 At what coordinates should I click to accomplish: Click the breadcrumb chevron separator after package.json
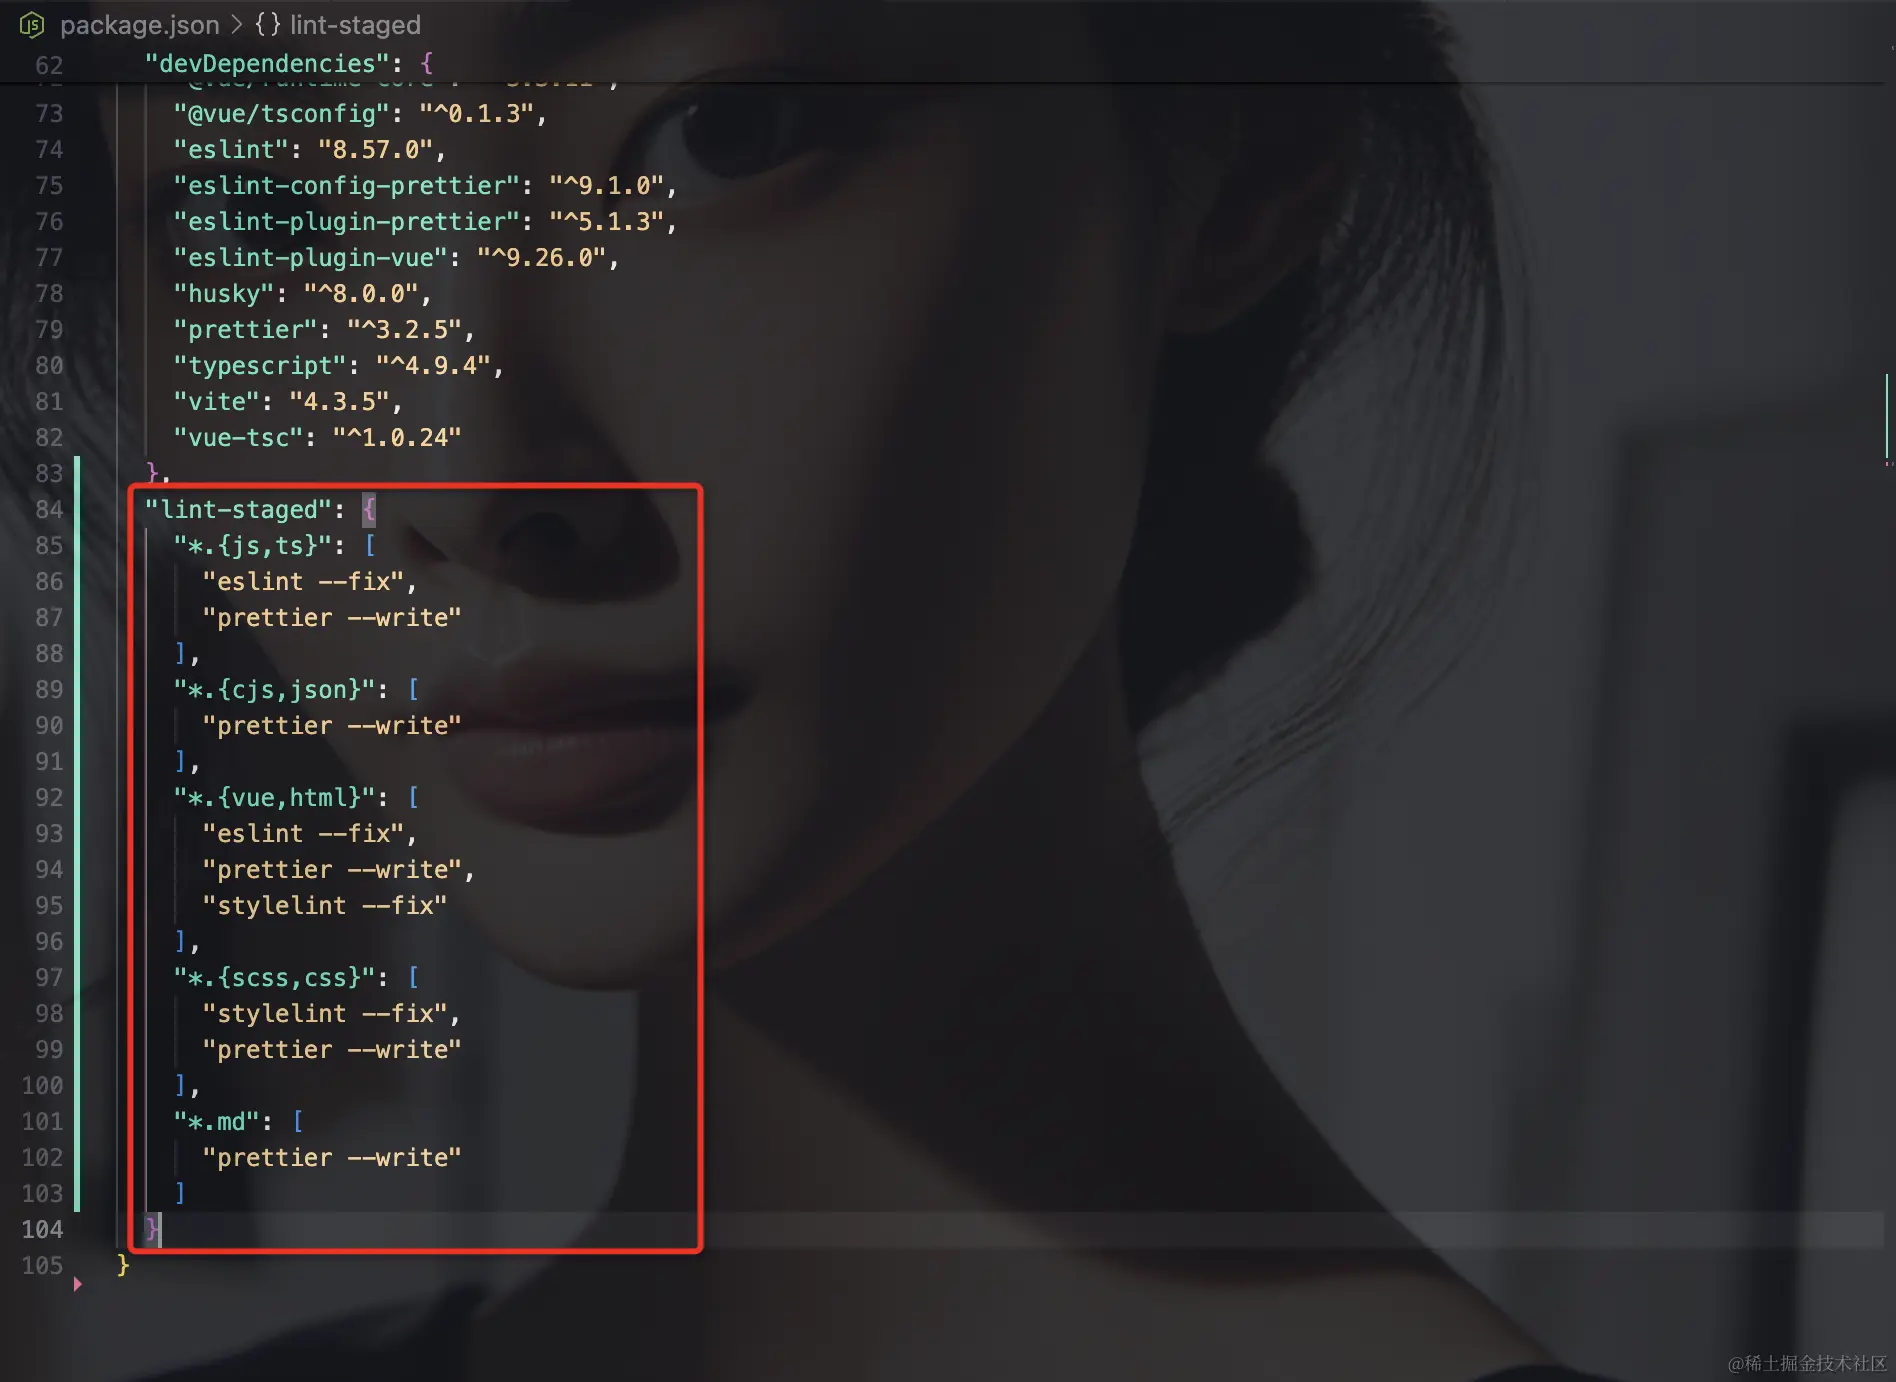(x=237, y=25)
